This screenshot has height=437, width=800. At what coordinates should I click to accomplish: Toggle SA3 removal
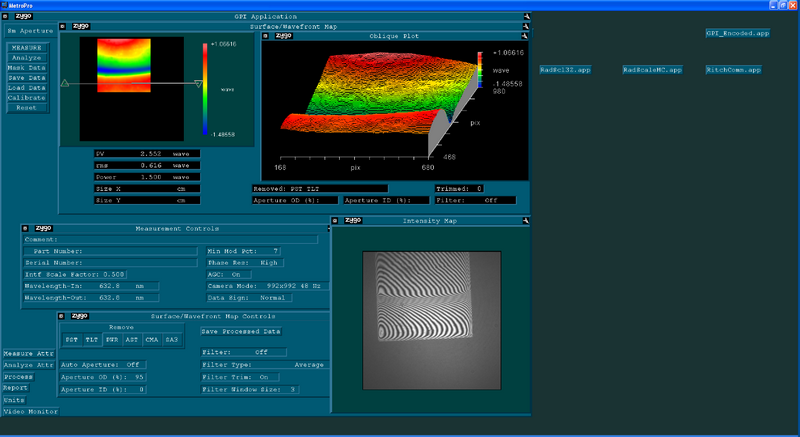pyautogui.click(x=172, y=340)
